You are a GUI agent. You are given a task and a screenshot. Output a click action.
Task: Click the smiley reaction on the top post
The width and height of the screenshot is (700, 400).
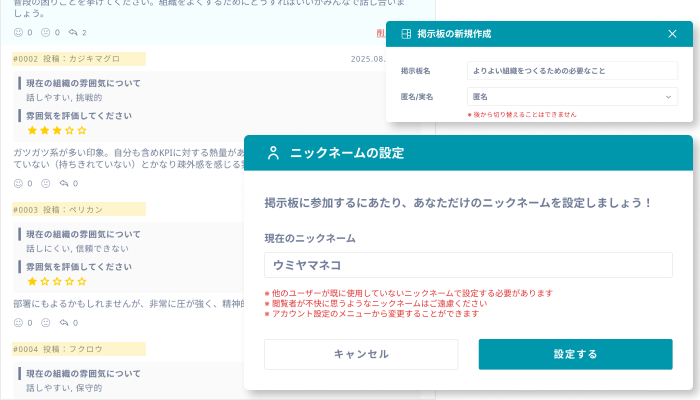coord(18,32)
